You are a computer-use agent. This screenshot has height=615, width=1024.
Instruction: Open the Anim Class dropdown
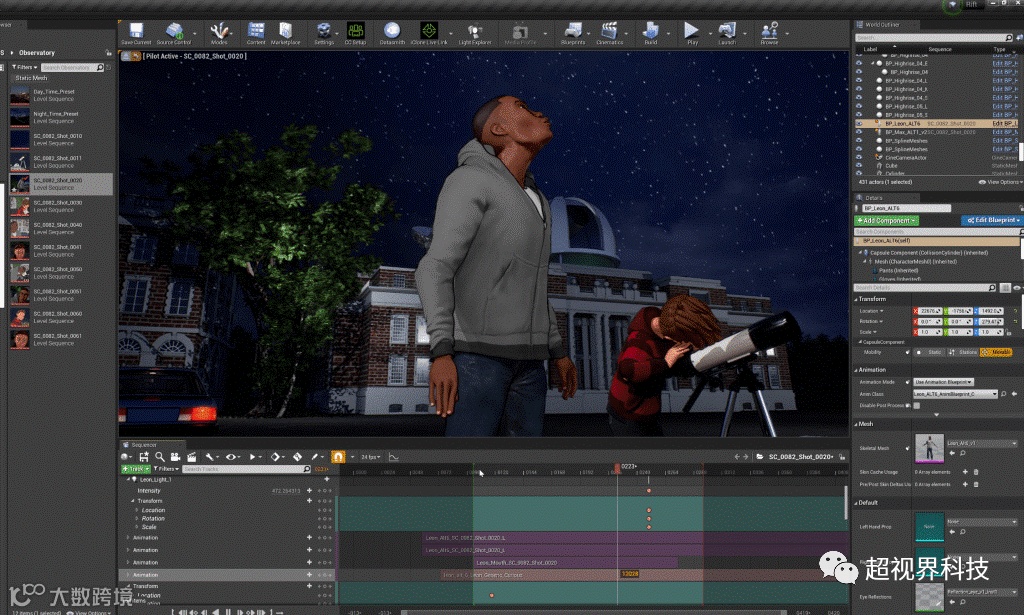coord(955,394)
